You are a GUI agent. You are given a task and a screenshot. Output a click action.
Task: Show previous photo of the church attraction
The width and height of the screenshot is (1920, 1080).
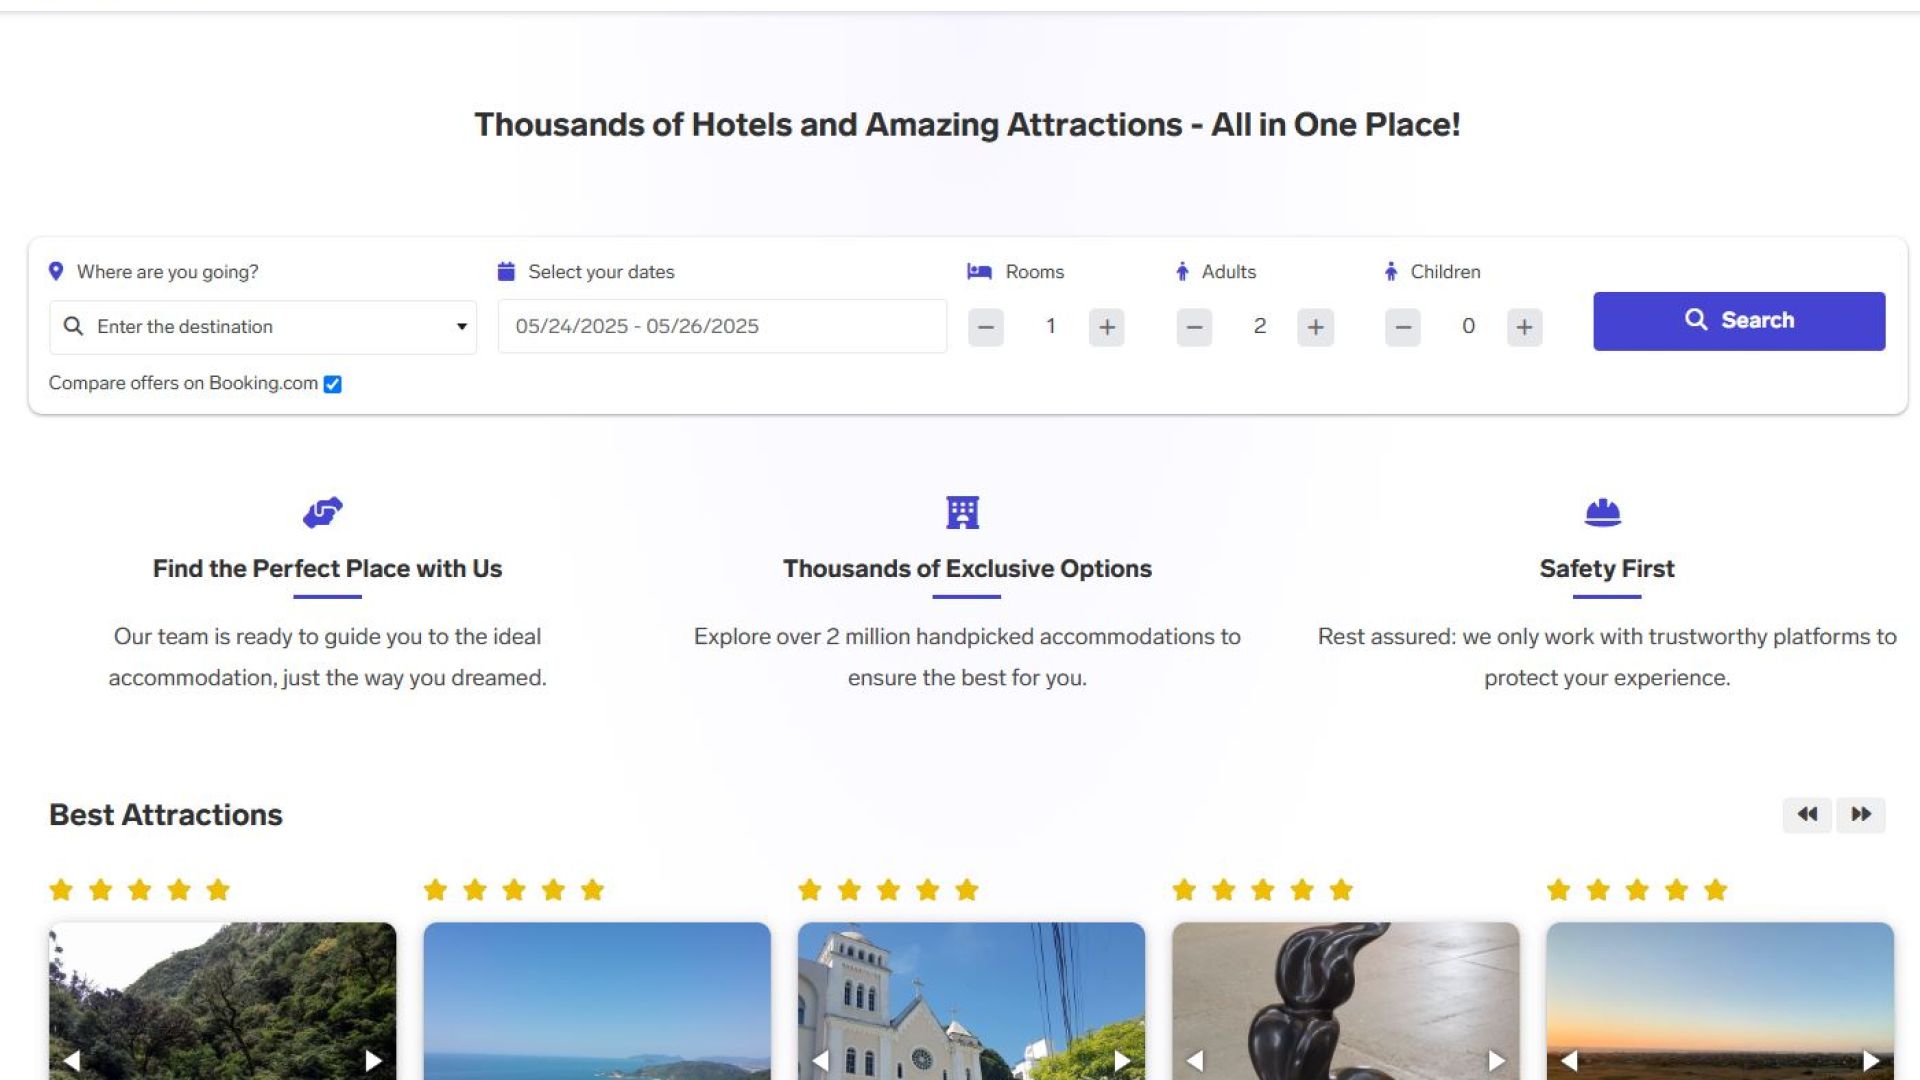pyautogui.click(x=821, y=1060)
